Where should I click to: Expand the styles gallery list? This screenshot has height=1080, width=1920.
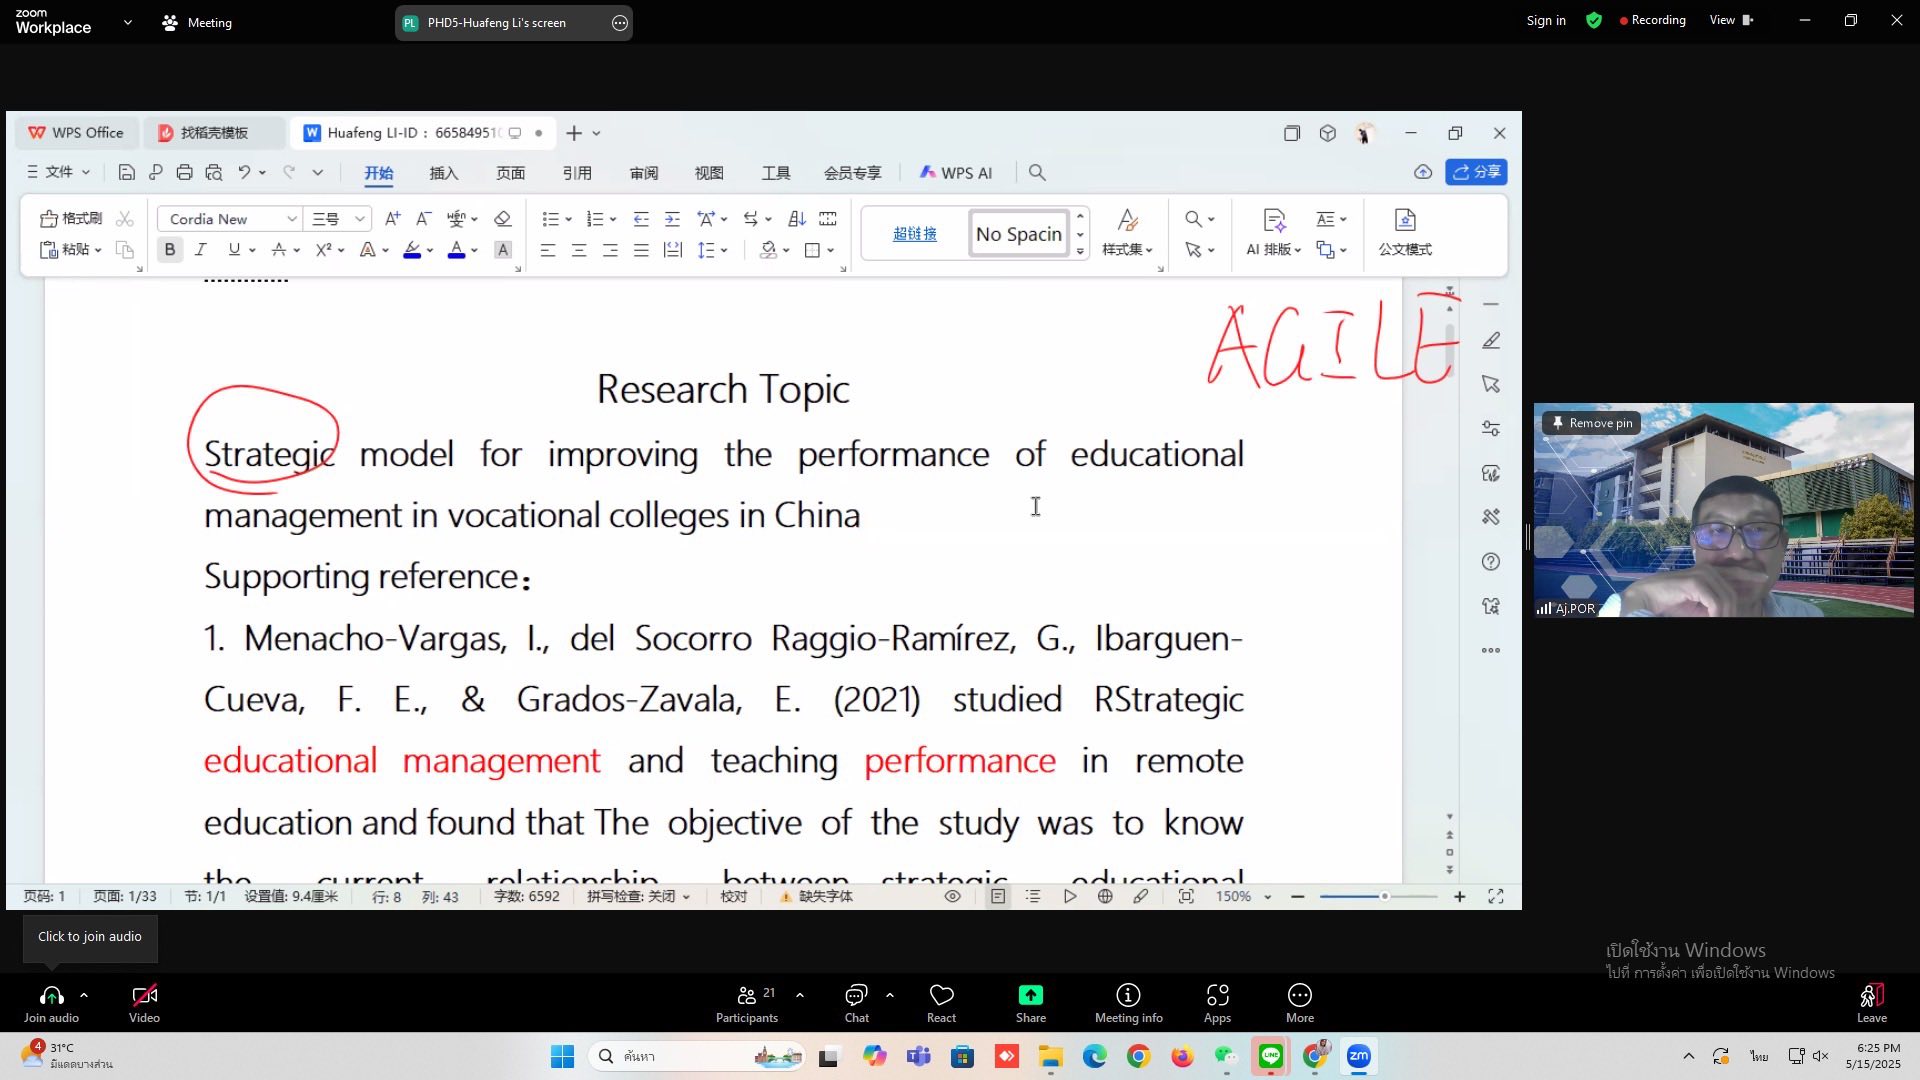tap(1080, 252)
